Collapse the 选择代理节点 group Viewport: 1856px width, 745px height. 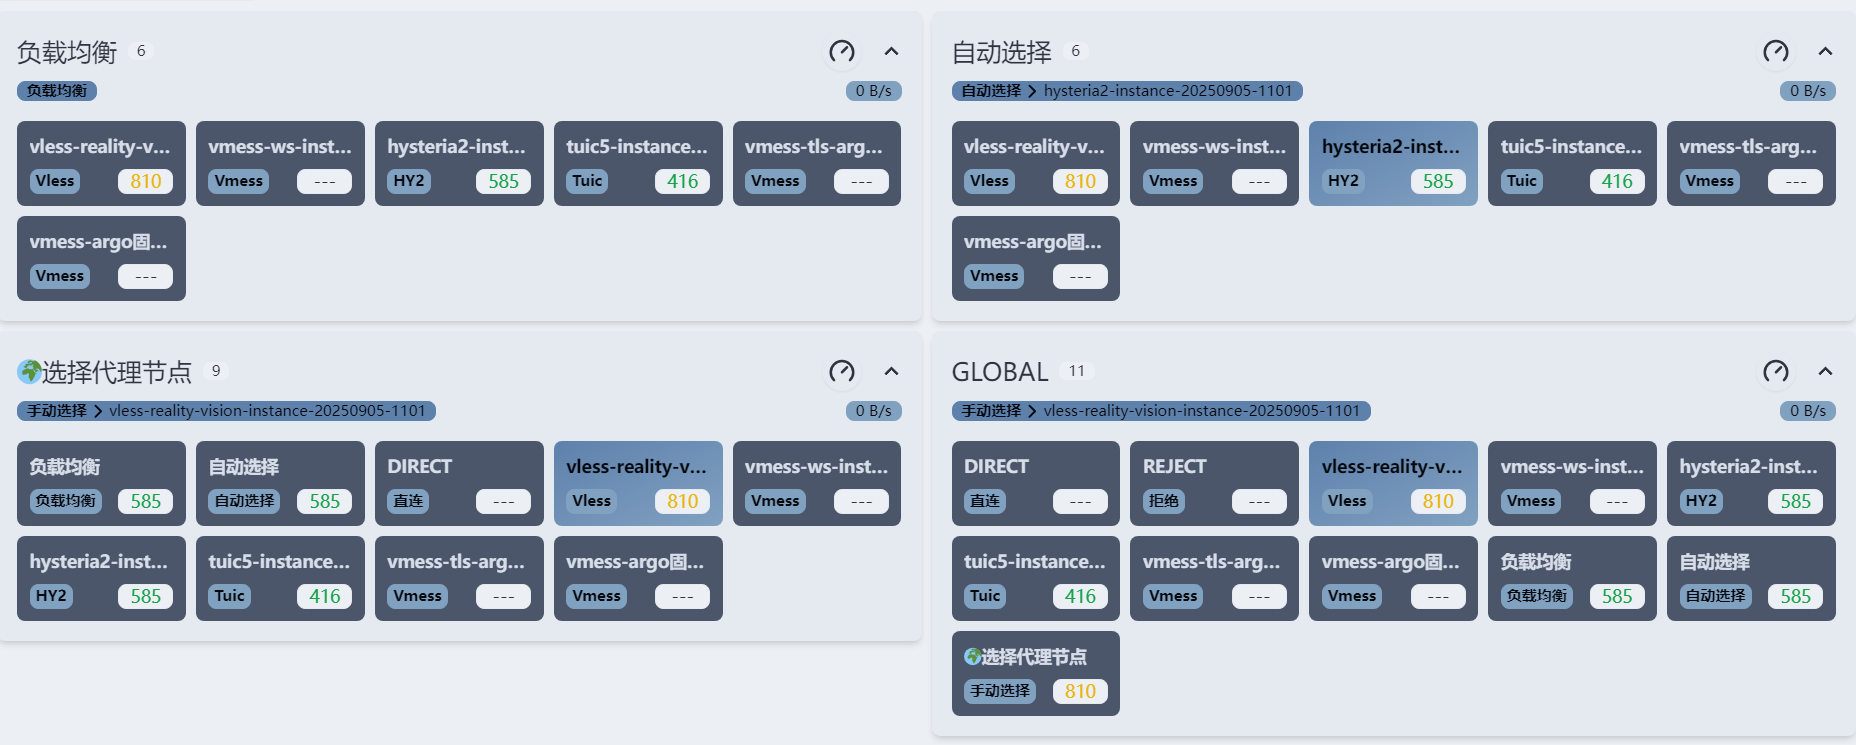(891, 372)
